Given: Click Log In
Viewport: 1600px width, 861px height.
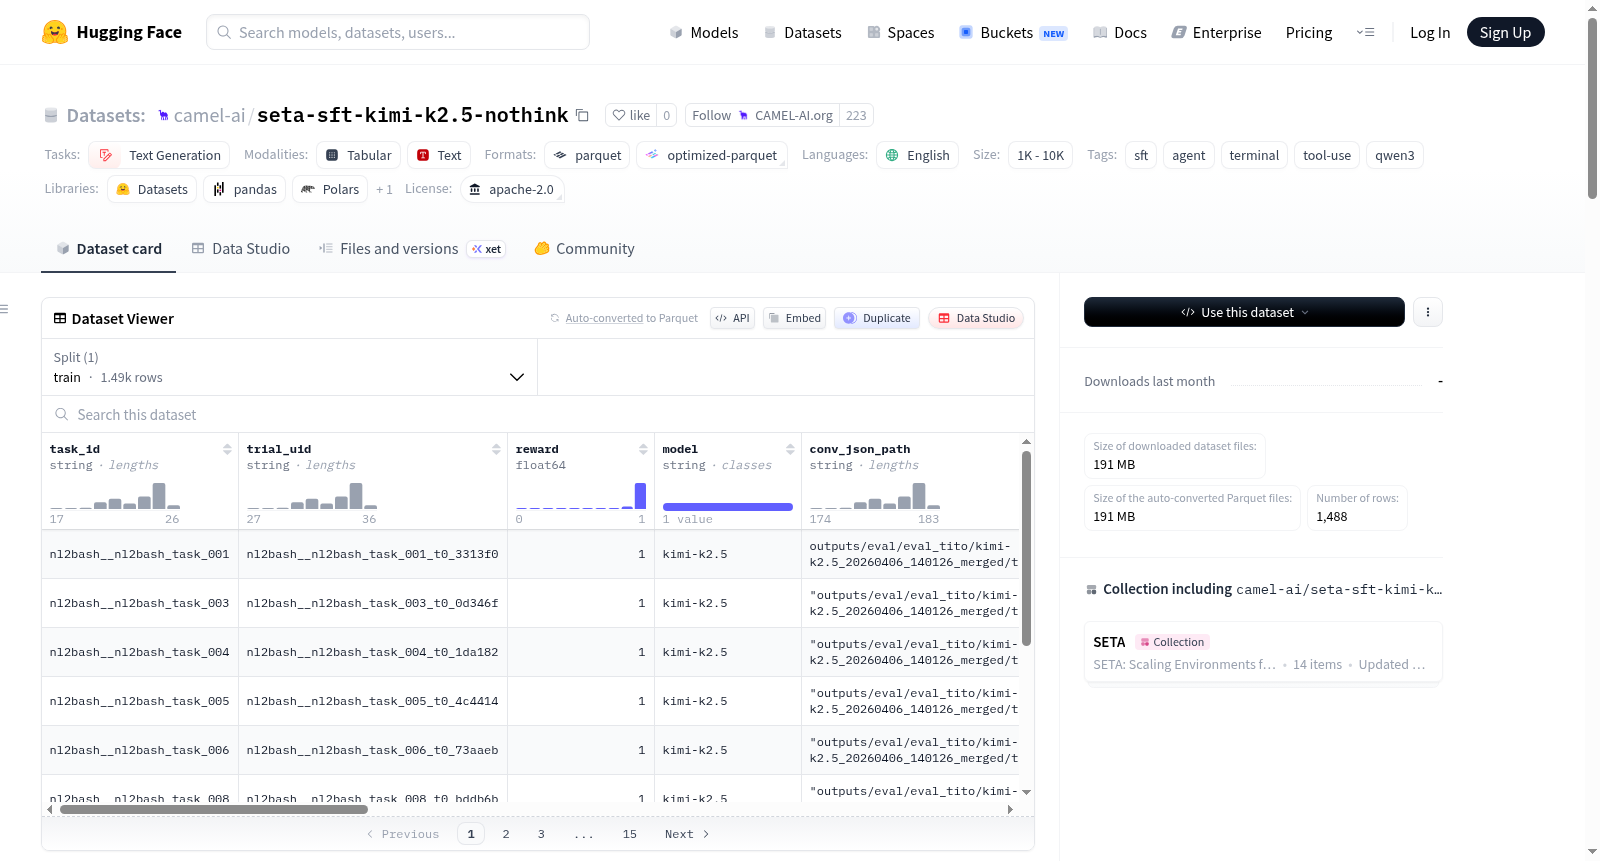Looking at the screenshot, I should click(x=1430, y=32).
